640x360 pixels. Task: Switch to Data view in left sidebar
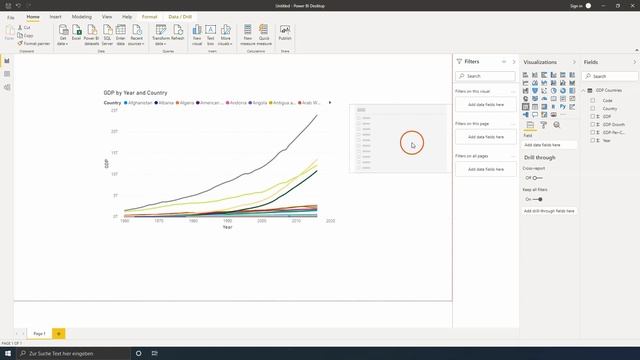click(7, 74)
